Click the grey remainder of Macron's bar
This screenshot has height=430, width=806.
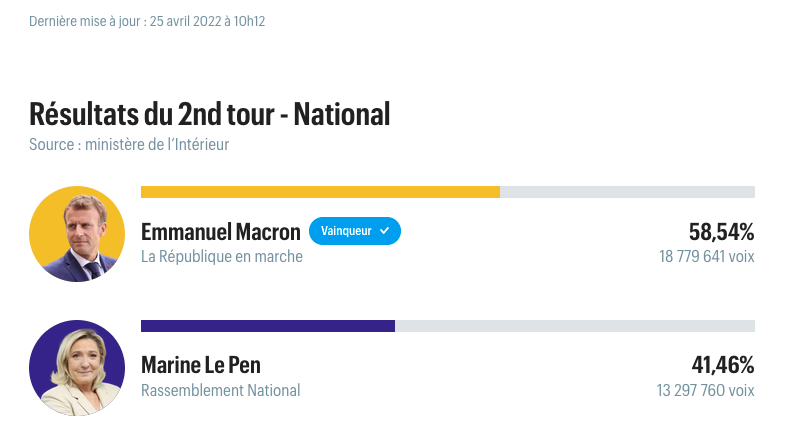click(x=628, y=192)
